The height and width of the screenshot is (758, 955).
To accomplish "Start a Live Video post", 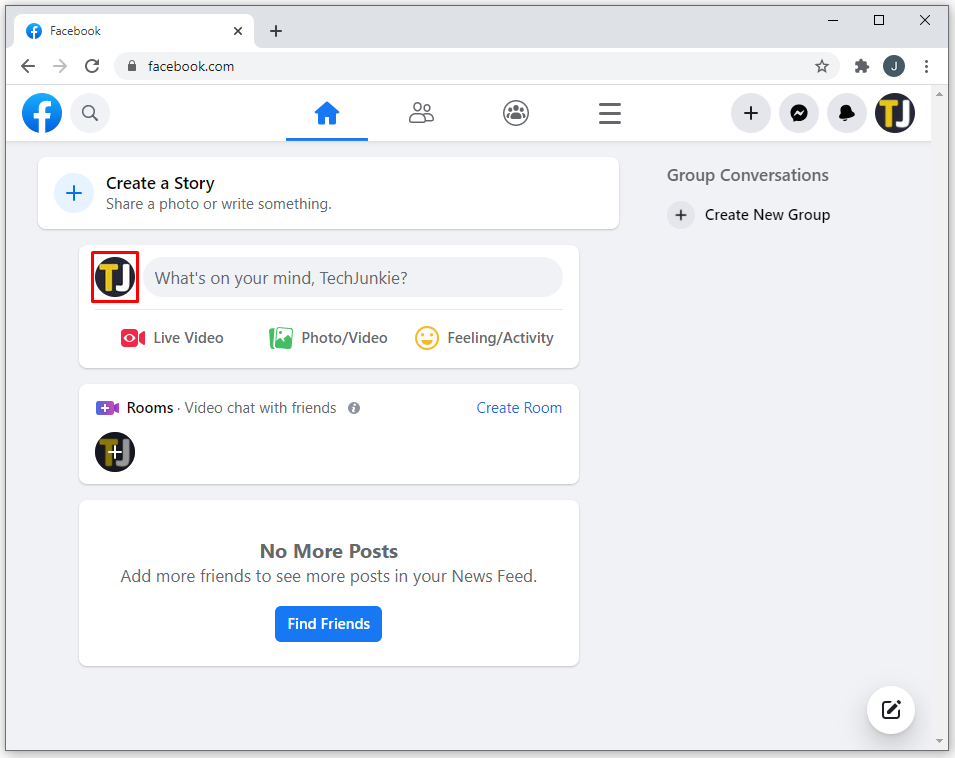I will tap(172, 338).
